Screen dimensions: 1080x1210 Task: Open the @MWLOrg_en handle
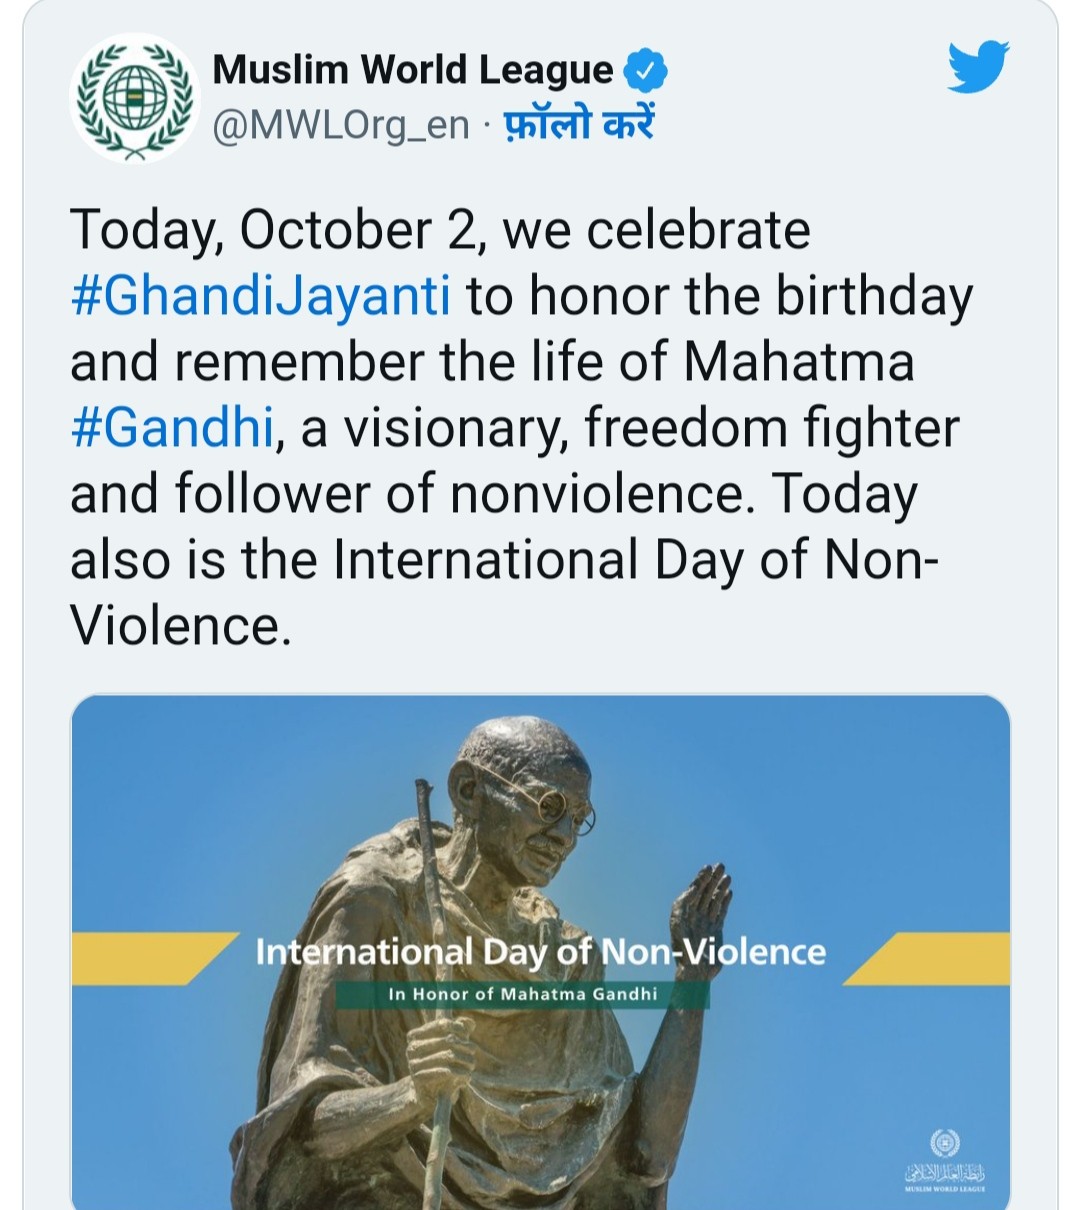341,125
